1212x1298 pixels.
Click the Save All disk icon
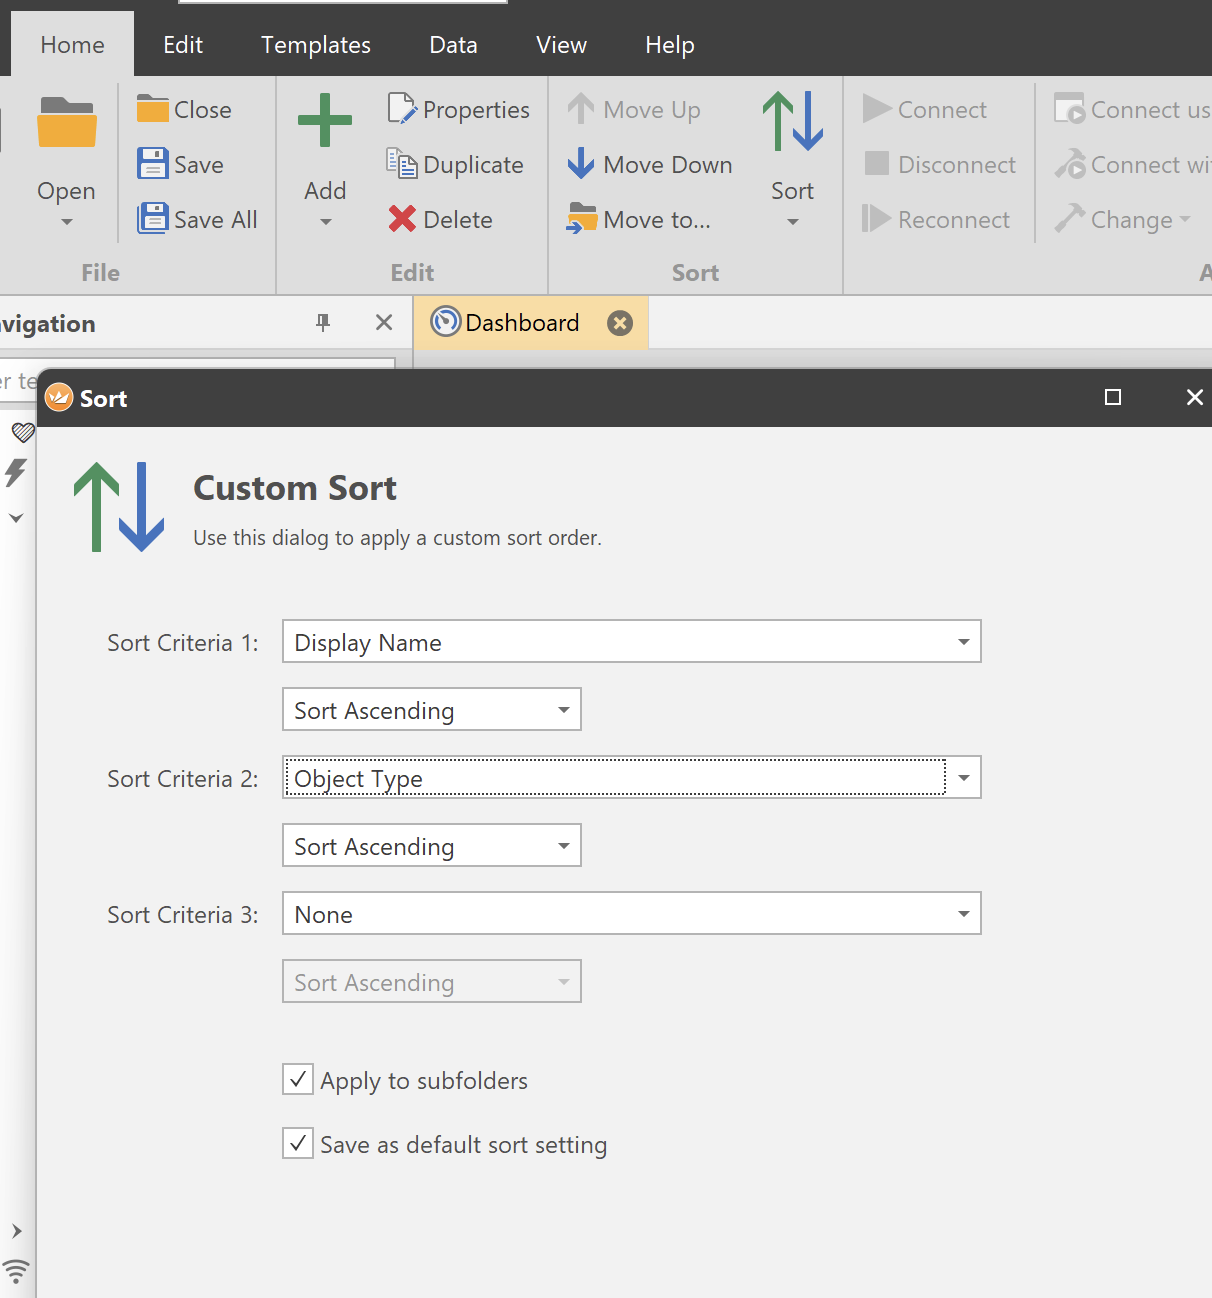[x=153, y=219]
